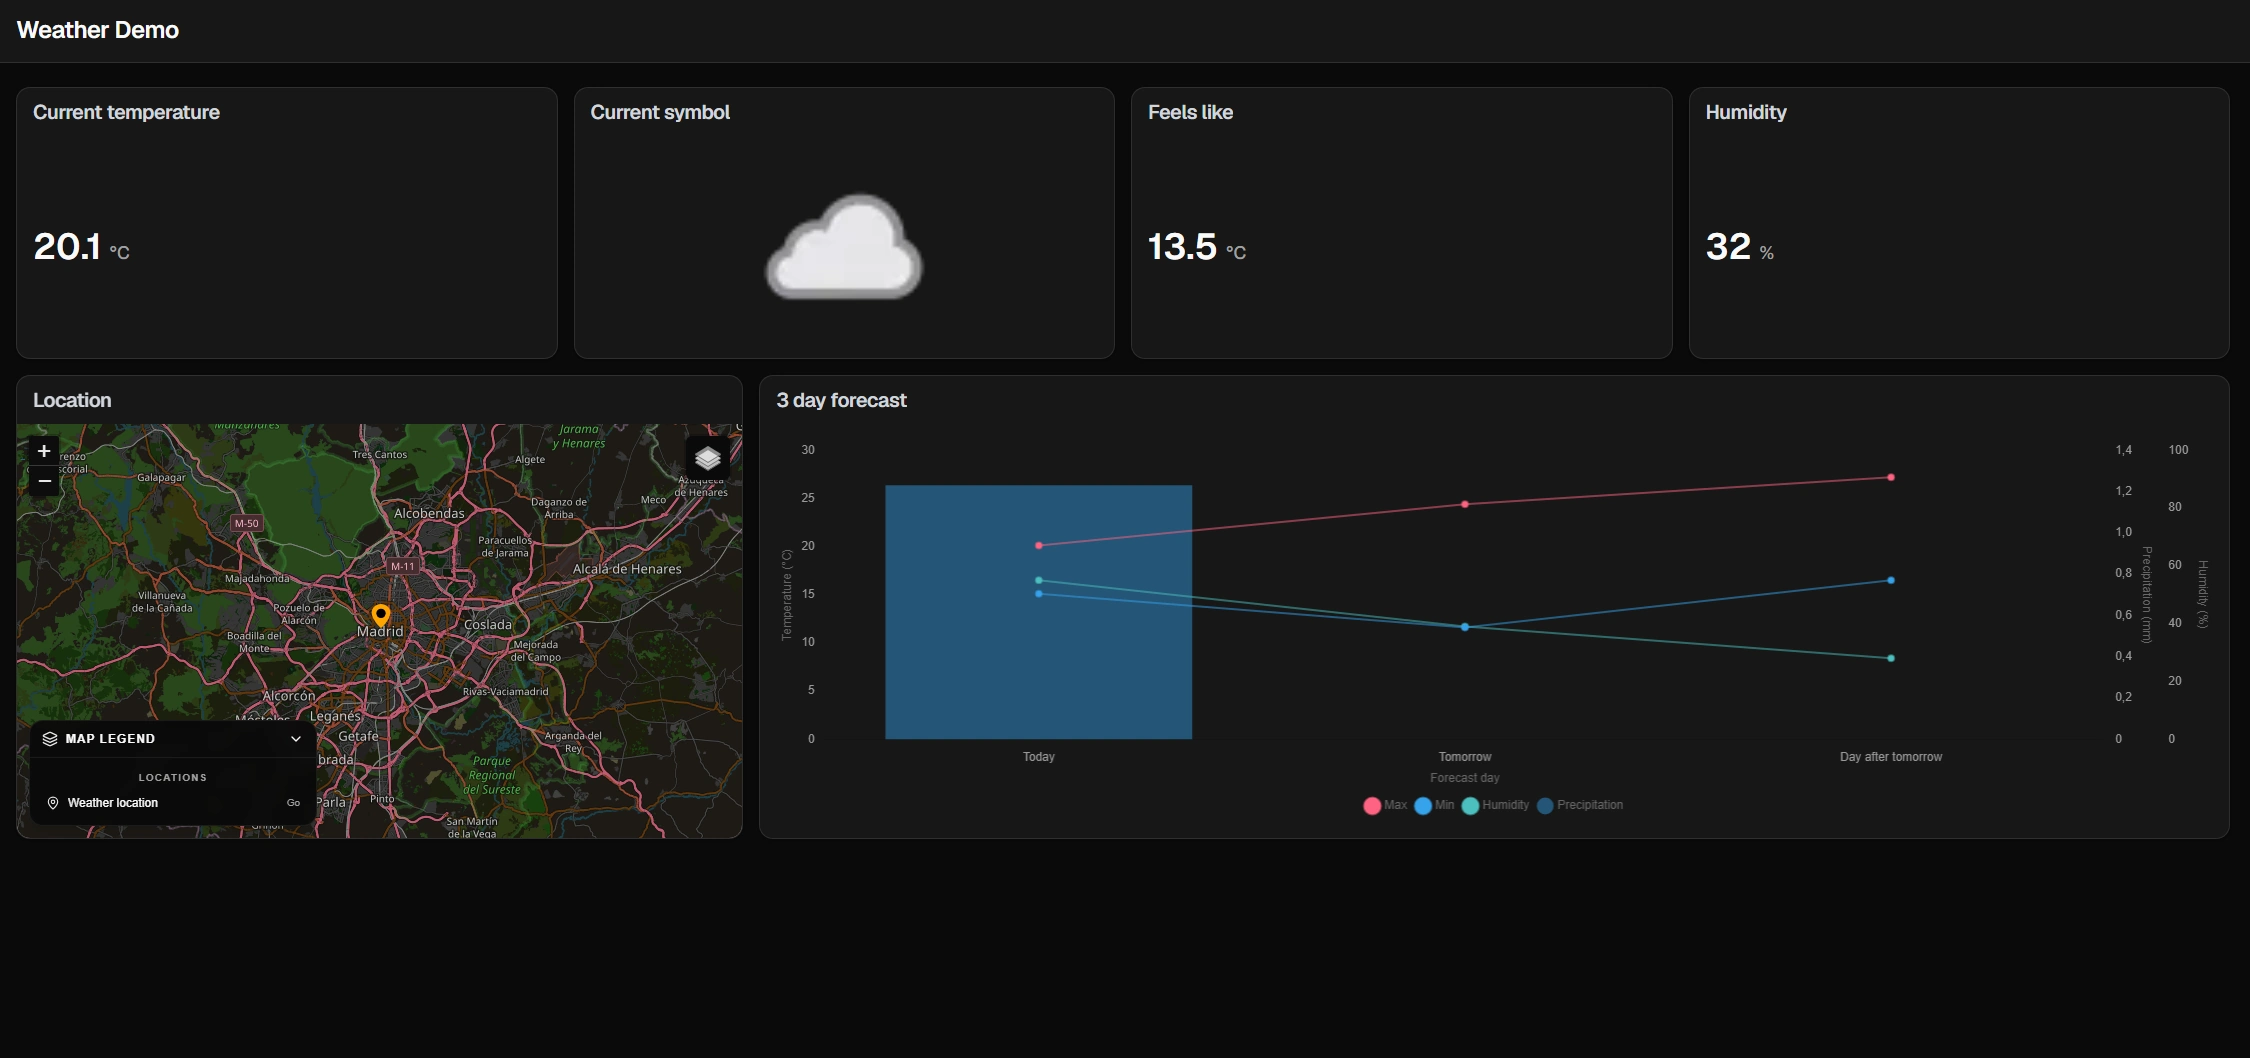The height and width of the screenshot is (1058, 2250).
Task: Click Galapagar label on the map
Action: pyautogui.click(x=161, y=477)
